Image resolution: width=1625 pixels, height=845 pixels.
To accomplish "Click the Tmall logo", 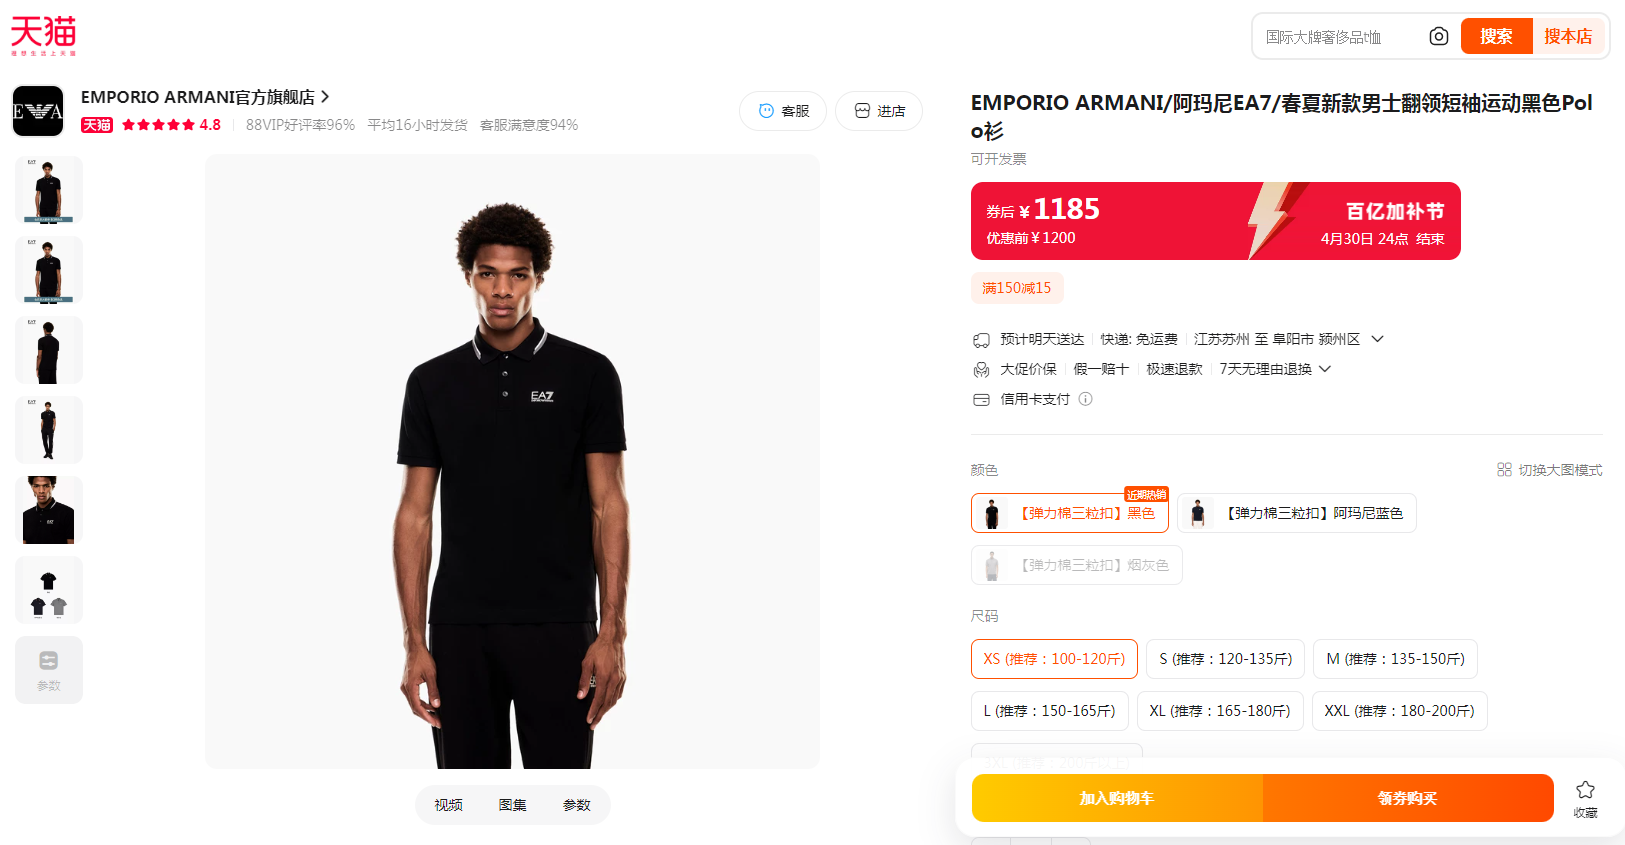I will (x=43, y=36).
